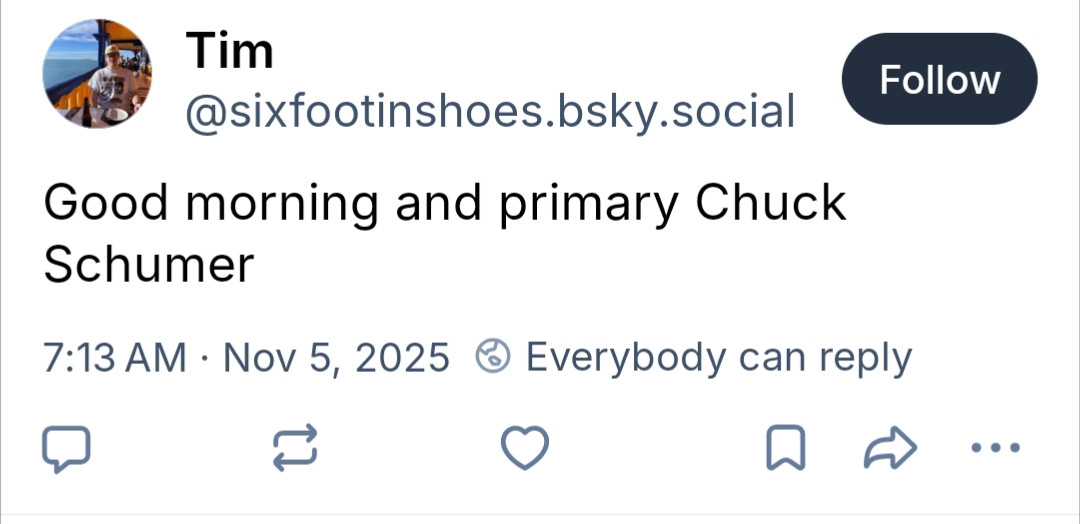
Task: Click the Nov 5, 2025 post date
Action: tap(336, 357)
